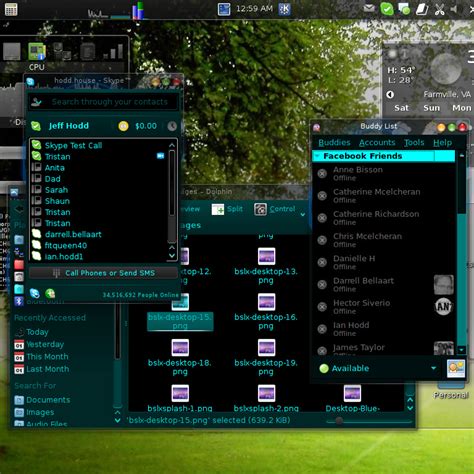Select file bslx-desktop-16.png
This screenshot has width=474, height=474.
coord(266,311)
